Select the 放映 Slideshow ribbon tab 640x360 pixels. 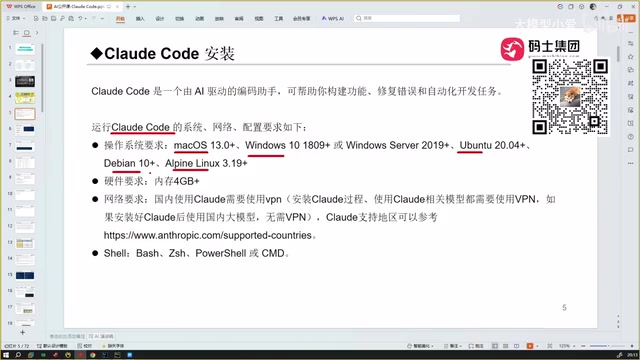point(219,19)
